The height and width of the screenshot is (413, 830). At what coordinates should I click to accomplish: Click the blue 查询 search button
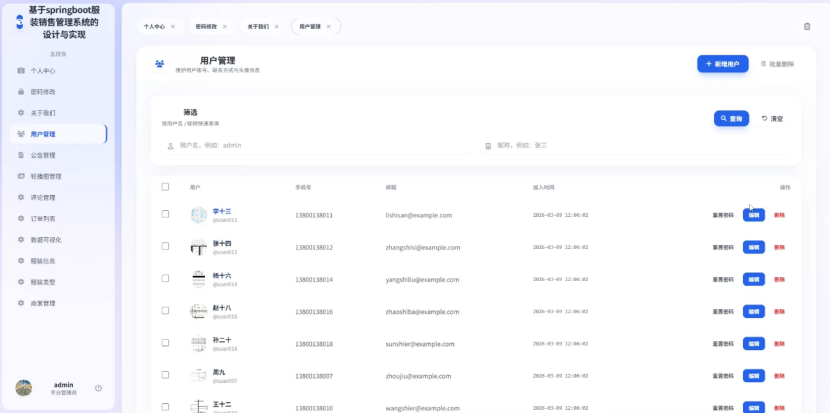tap(731, 119)
